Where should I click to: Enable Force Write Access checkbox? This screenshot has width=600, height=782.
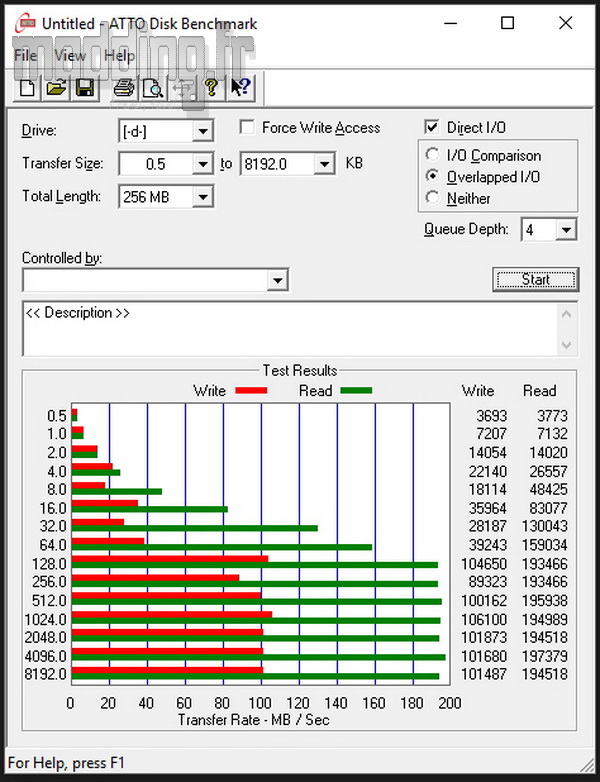point(247,127)
